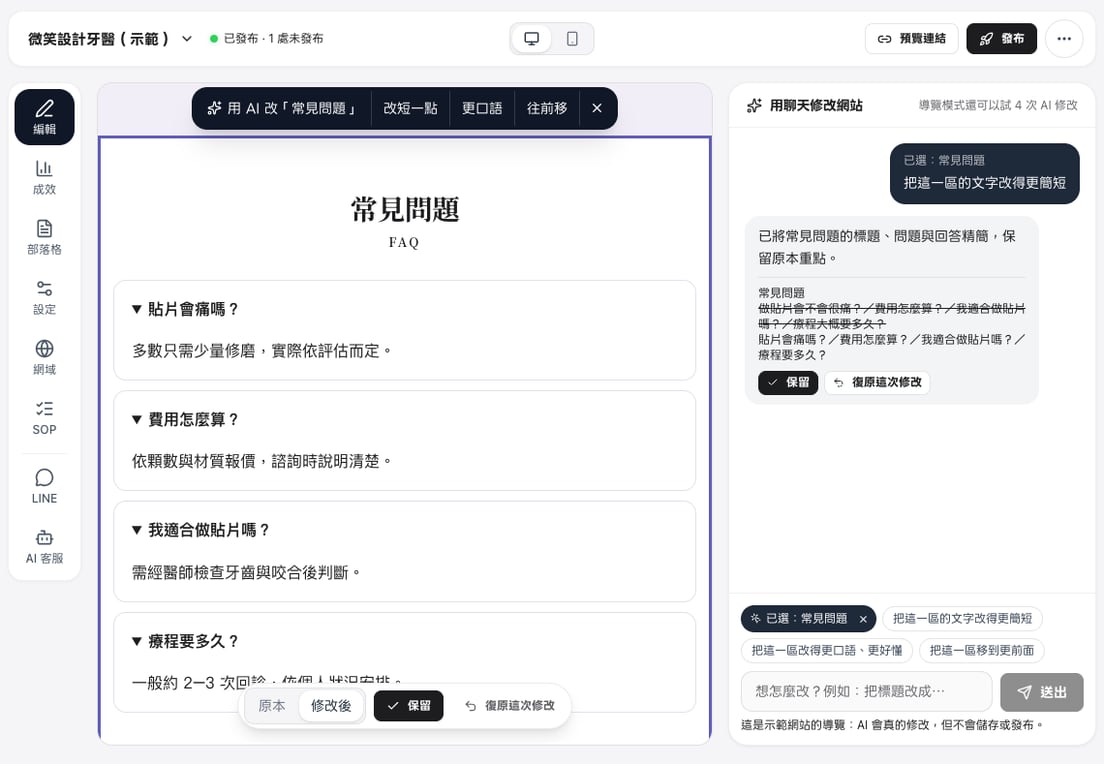Click the answer 需經醫師檢查牙齒與咬合後判斷。
The width and height of the screenshot is (1104, 764).
click(246, 572)
